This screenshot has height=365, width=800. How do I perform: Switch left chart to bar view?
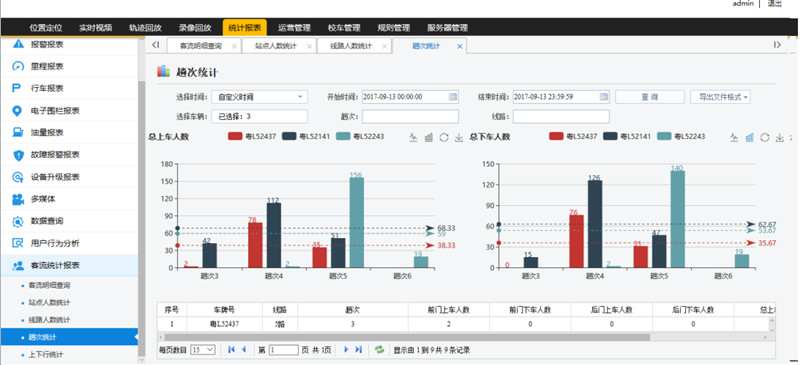(429, 137)
